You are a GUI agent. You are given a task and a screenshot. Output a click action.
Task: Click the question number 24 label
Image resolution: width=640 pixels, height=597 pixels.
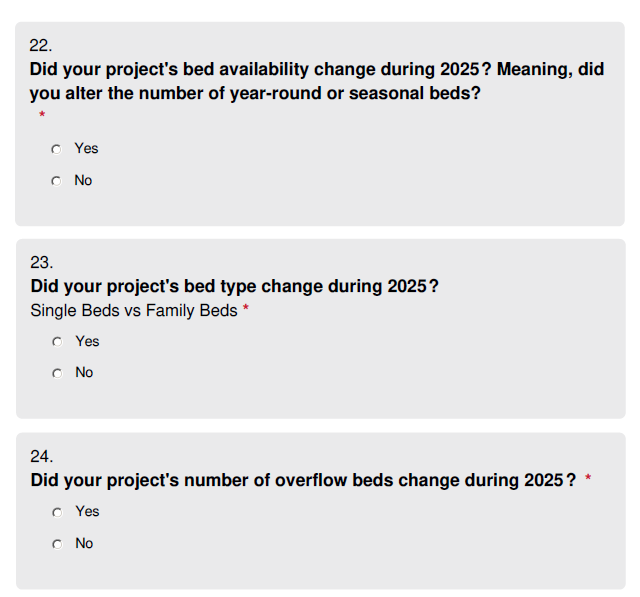tap(42, 456)
